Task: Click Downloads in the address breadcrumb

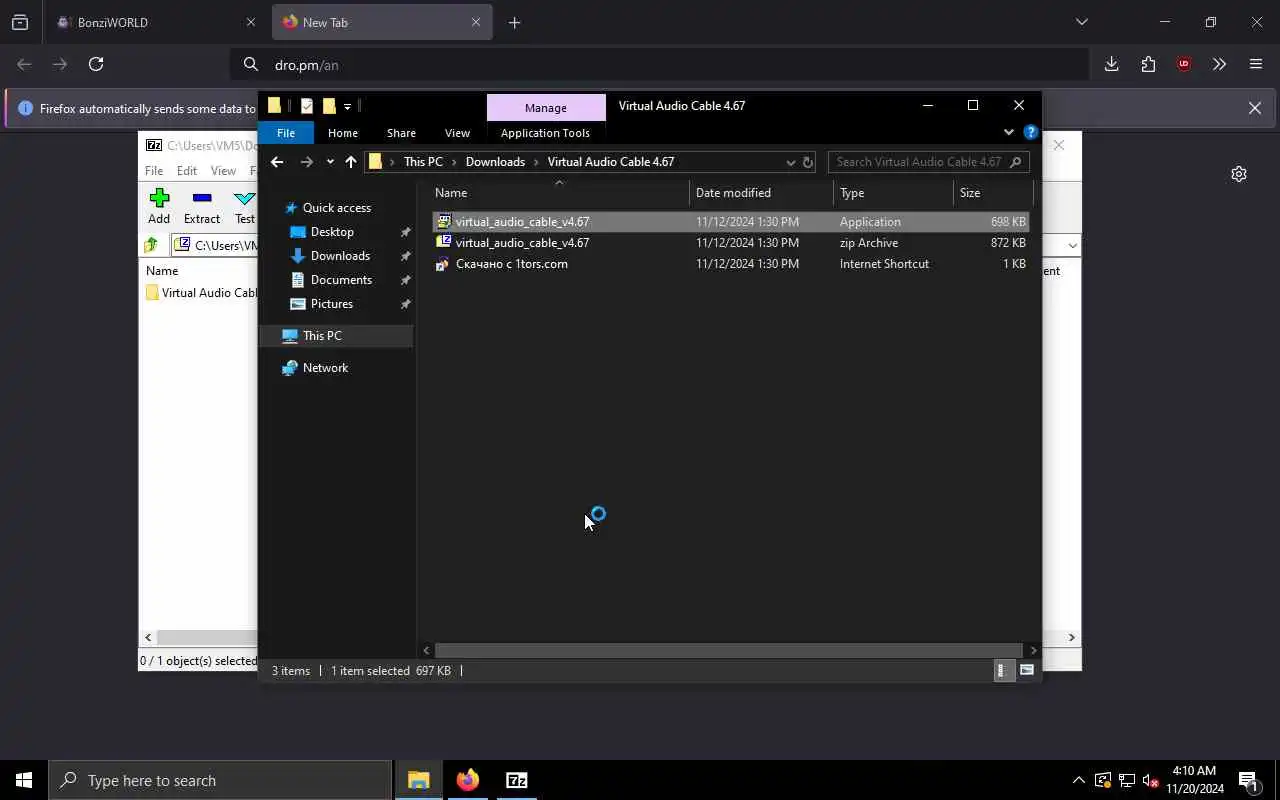Action: [495, 162]
